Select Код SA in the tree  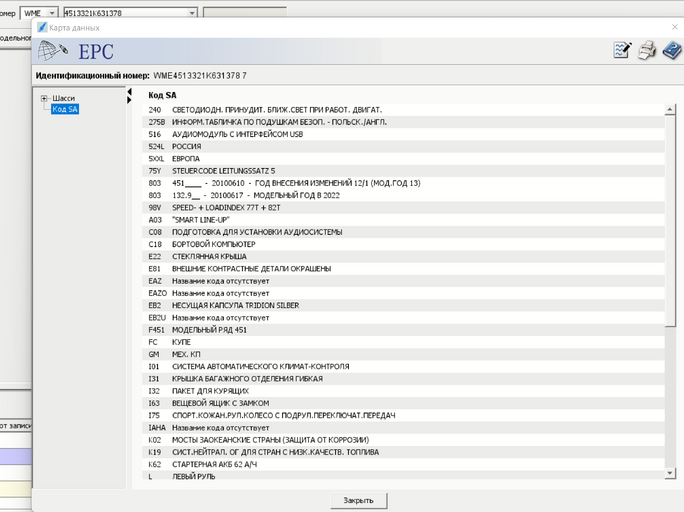click(x=65, y=109)
